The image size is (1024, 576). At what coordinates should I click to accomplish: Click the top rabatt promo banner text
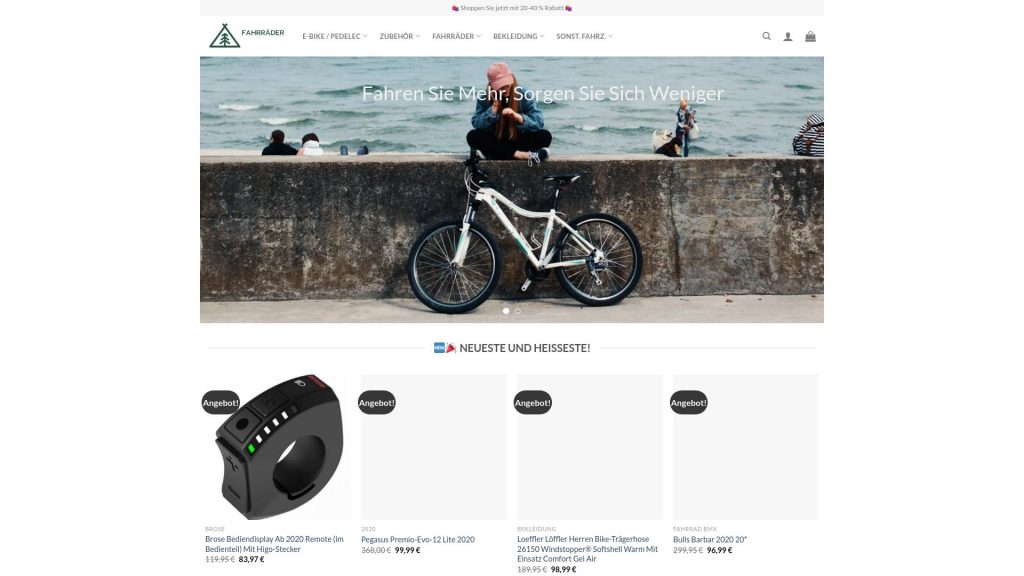[512, 8]
